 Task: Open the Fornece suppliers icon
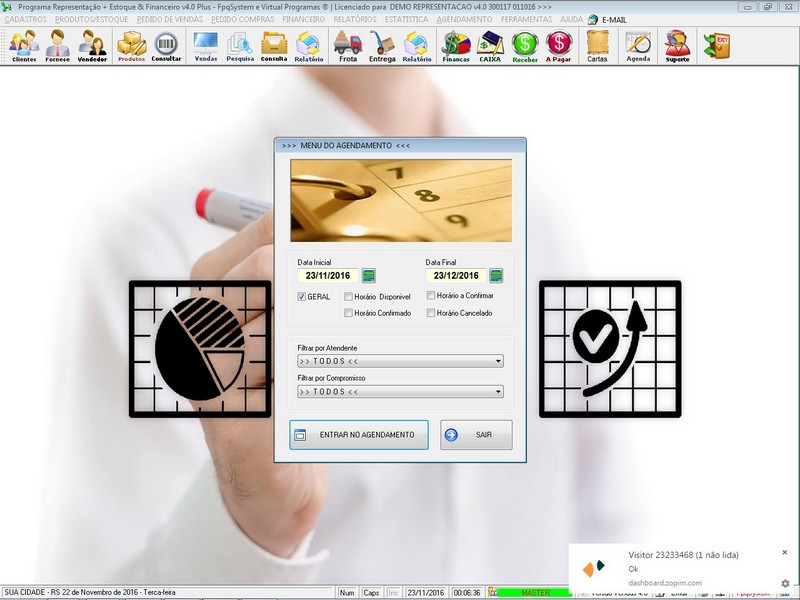[57, 46]
